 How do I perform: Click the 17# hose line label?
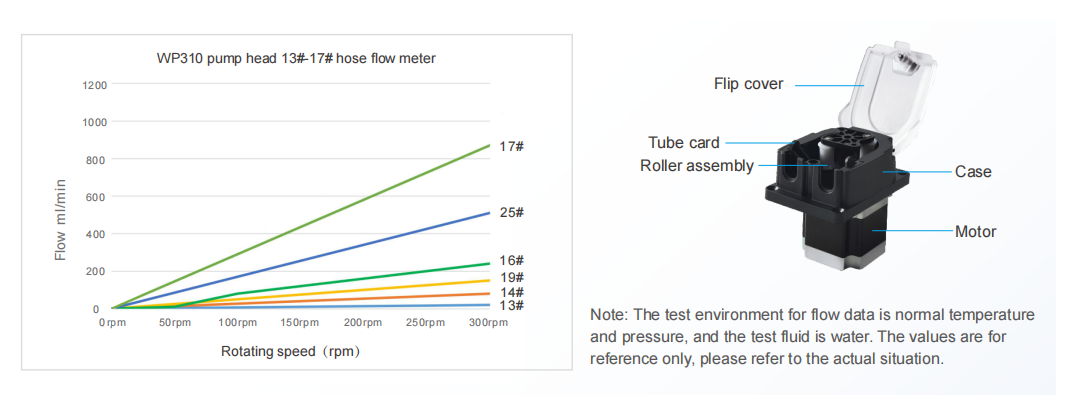(512, 147)
